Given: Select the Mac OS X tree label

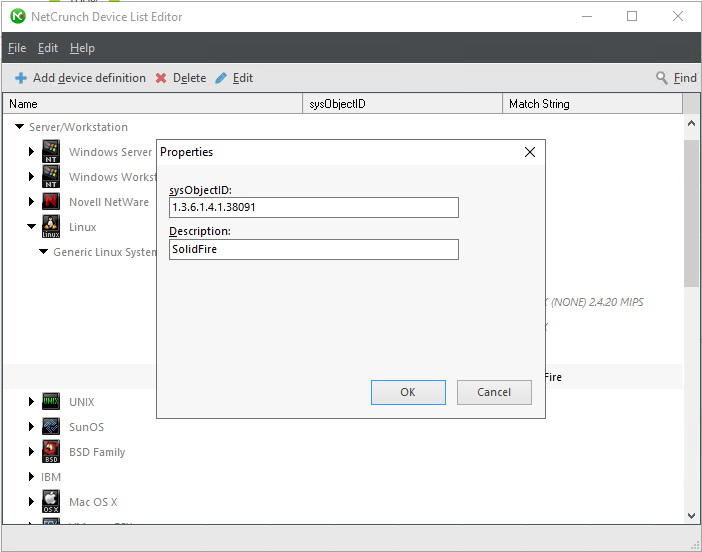Looking at the screenshot, I should click(x=93, y=502).
